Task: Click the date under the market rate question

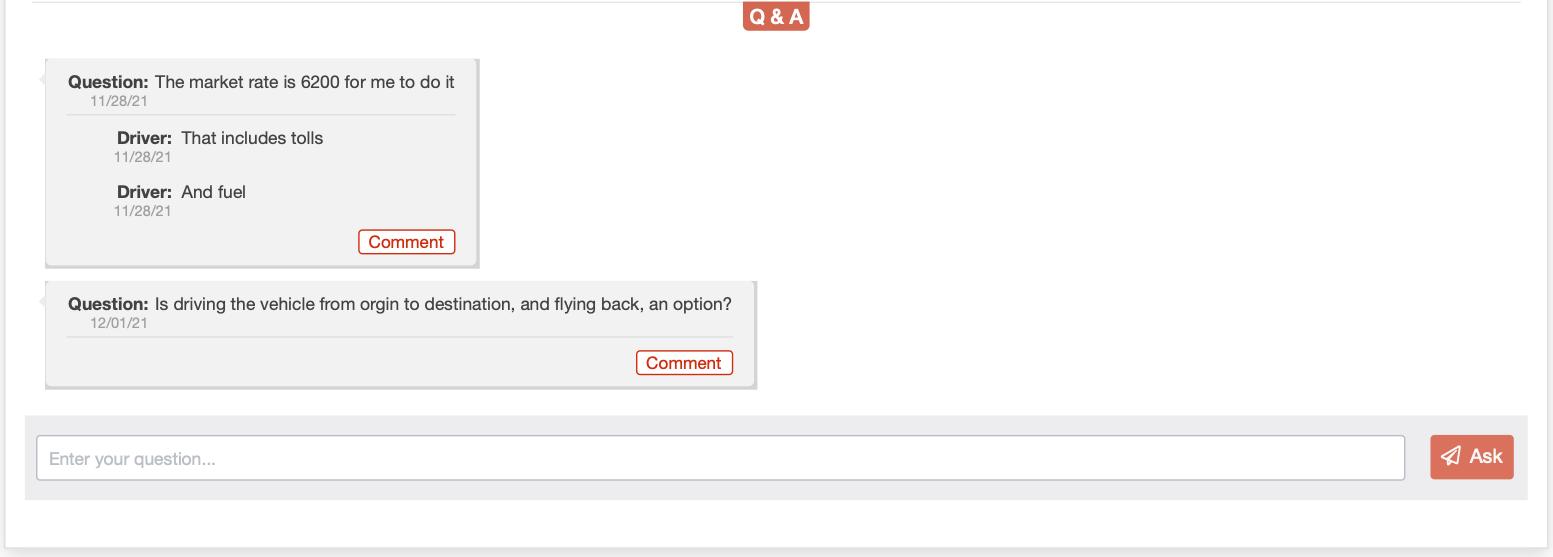Action: [119, 101]
